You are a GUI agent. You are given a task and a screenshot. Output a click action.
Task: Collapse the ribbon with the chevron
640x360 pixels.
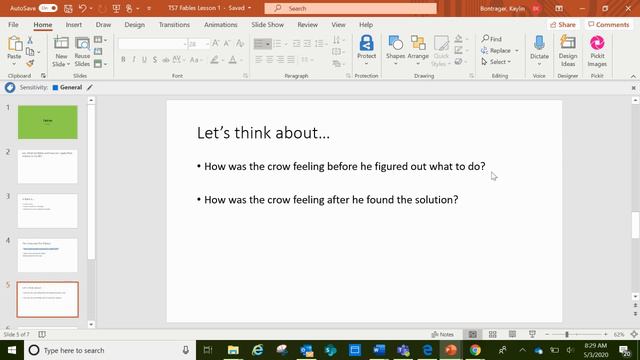pyautogui.click(x=633, y=76)
